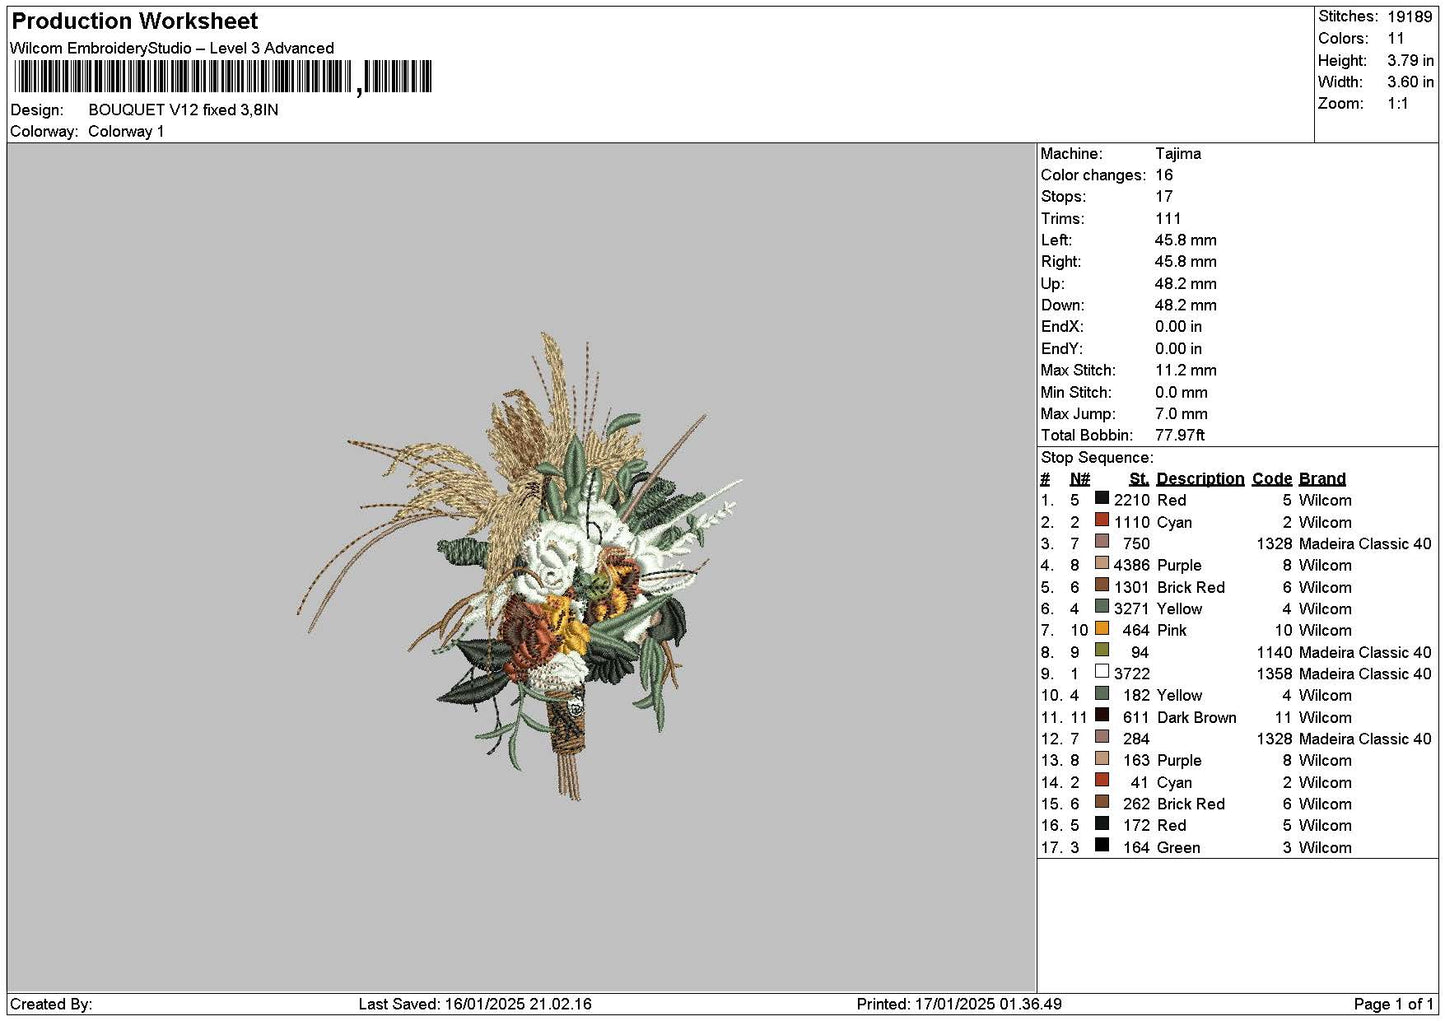This screenshot has width=1445, height=1021.
Task: Click the Machine value 'Tajima'
Action: [x=1178, y=154]
